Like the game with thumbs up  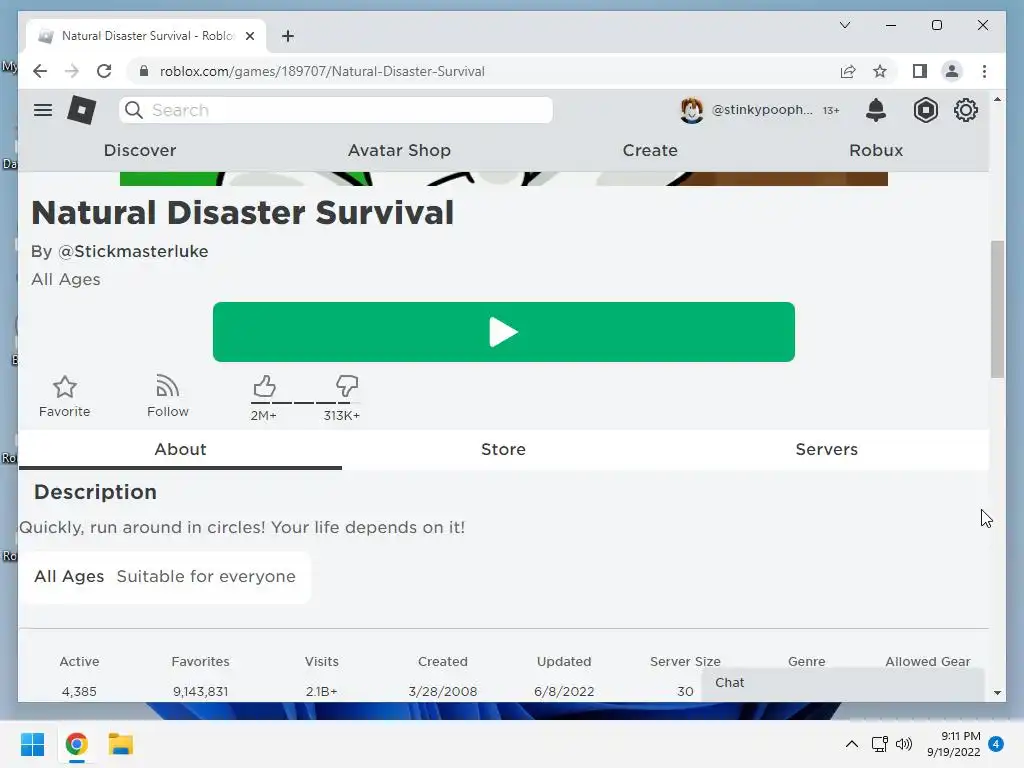(264, 387)
